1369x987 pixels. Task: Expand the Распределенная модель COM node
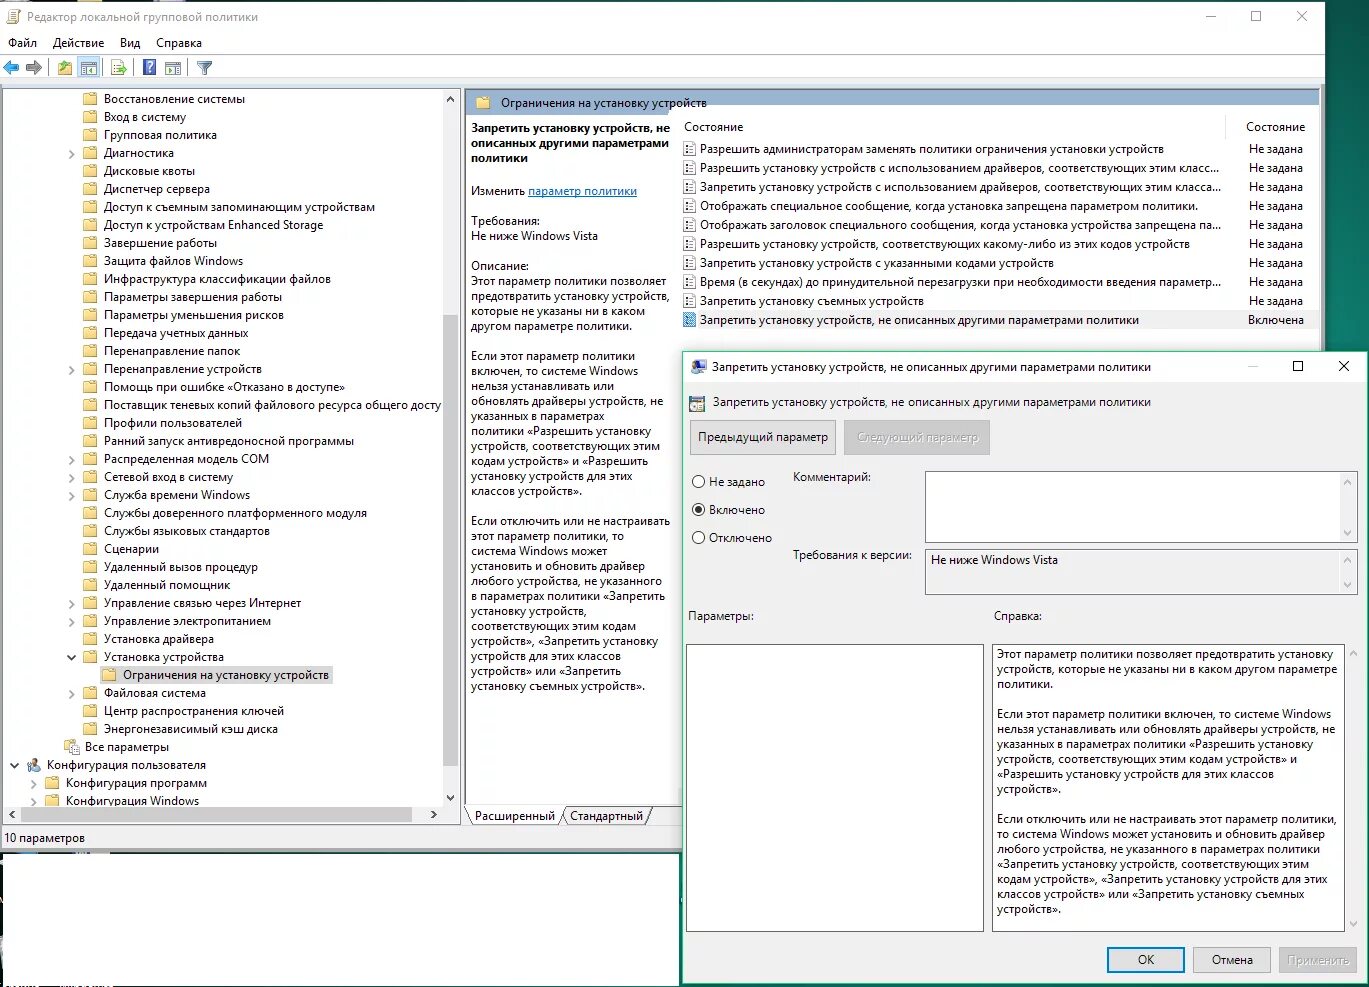click(72, 460)
